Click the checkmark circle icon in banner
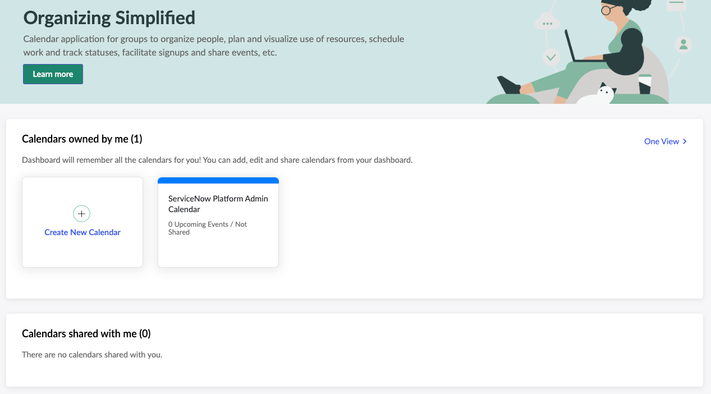Viewport: 711px width, 394px height. click(x=551, y=58)
